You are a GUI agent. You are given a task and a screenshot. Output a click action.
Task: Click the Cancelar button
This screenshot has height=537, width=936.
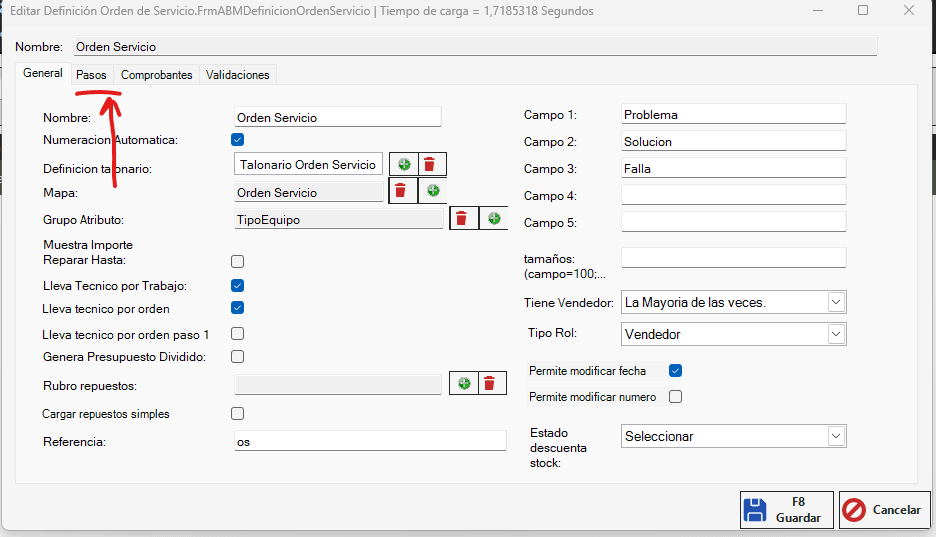pos(884,510)
